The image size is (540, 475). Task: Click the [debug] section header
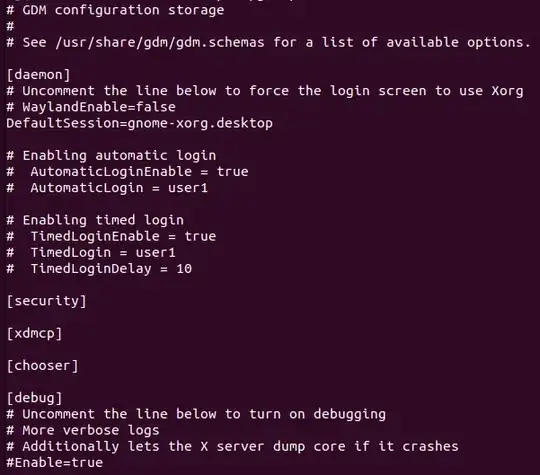tap(34, 398)
